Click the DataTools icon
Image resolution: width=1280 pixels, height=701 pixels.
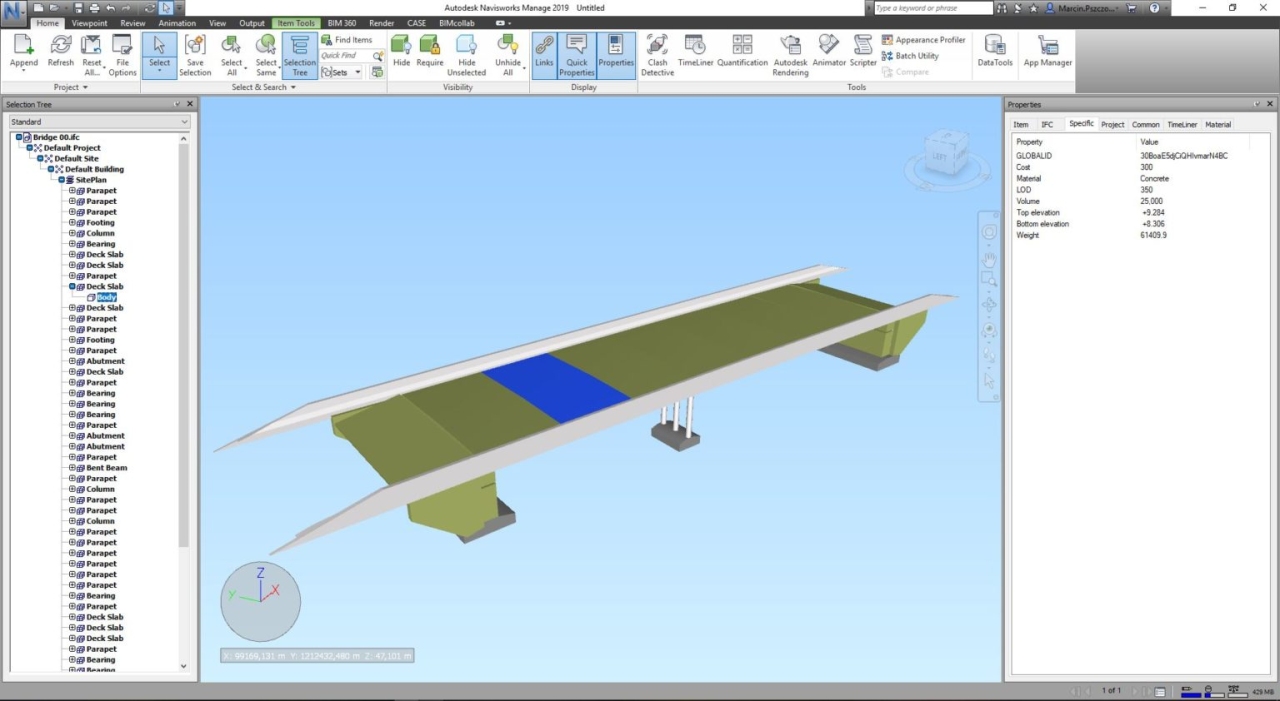994,55
